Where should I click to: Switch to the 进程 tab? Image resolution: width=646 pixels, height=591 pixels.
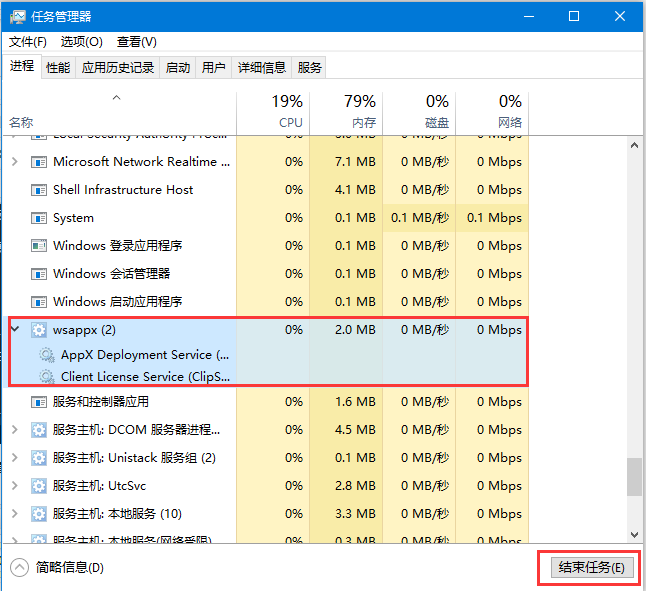point(22,66)
